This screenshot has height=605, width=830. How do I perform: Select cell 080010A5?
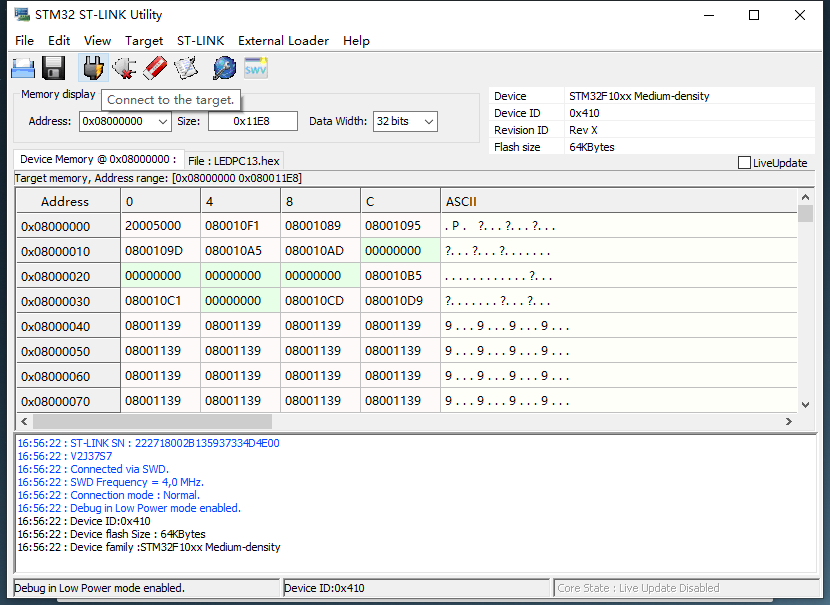coord(241,251)
